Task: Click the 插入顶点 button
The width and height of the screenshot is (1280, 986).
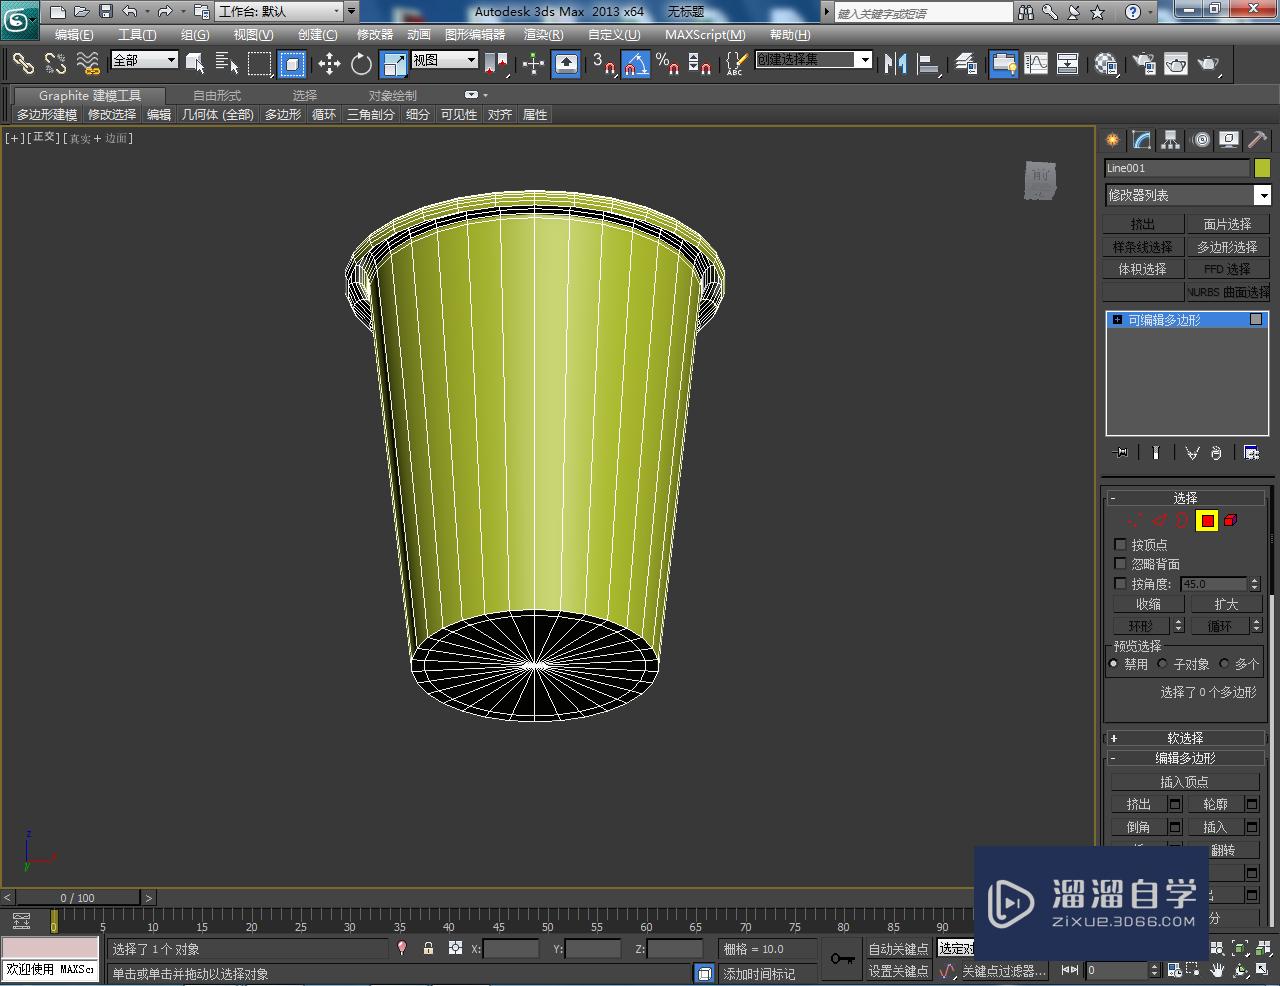Action: point(1184,782)
